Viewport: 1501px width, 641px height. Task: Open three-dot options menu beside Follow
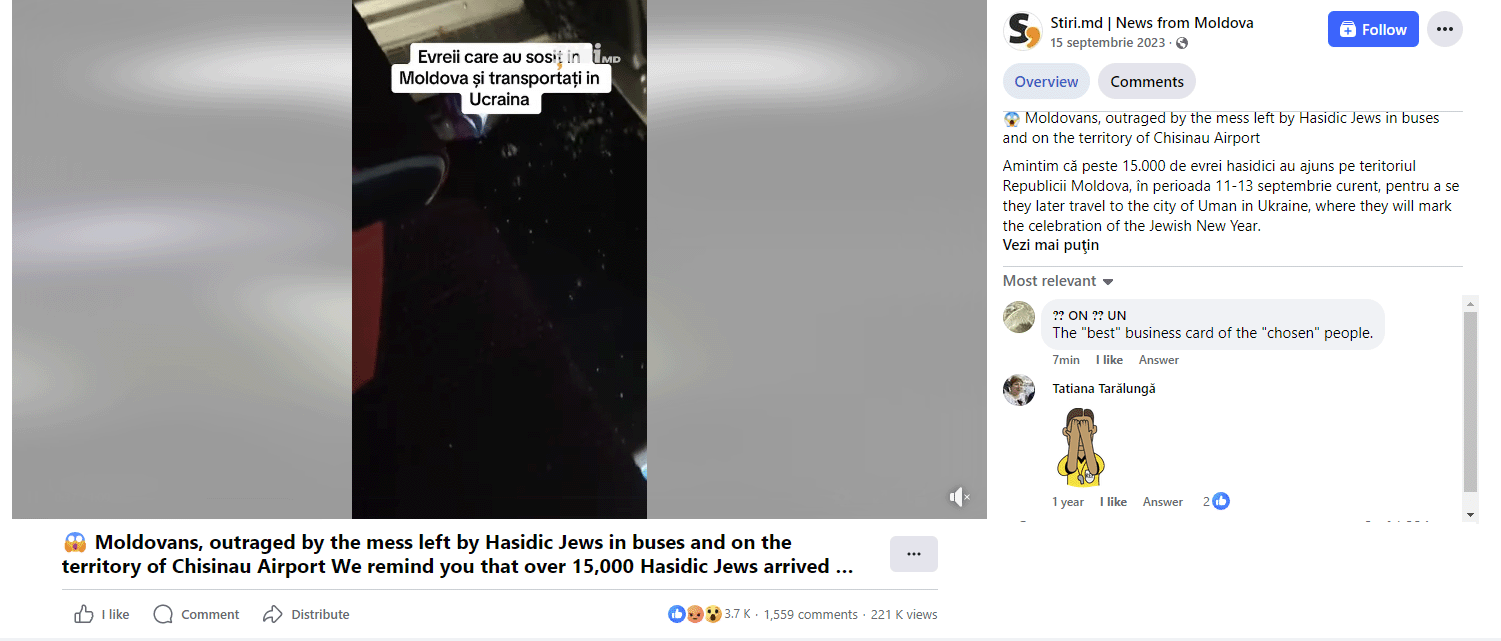click(1444, 29)
